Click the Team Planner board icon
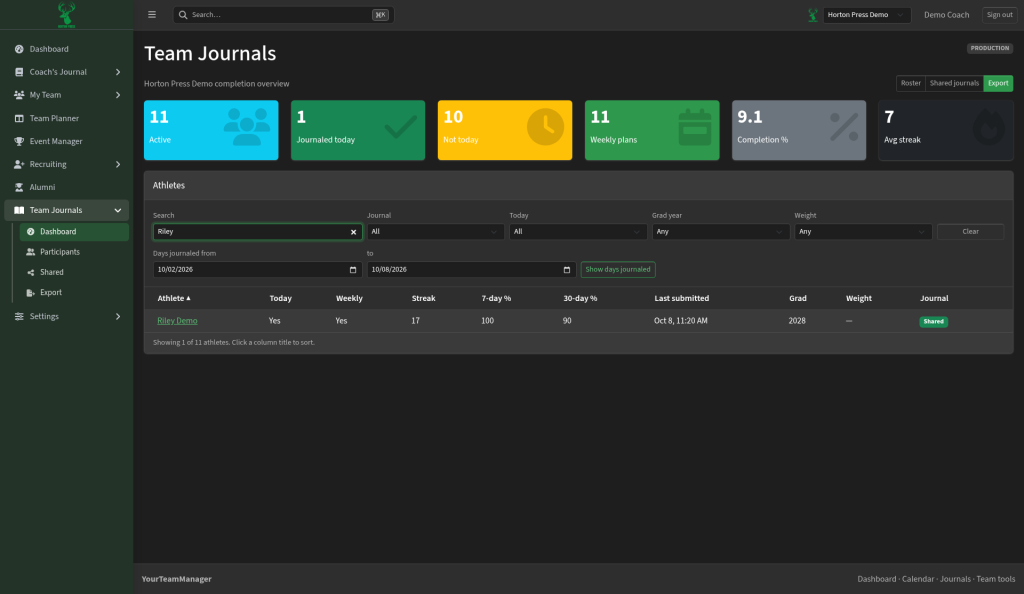This screenshot has width=1024, height=594. 19,118
